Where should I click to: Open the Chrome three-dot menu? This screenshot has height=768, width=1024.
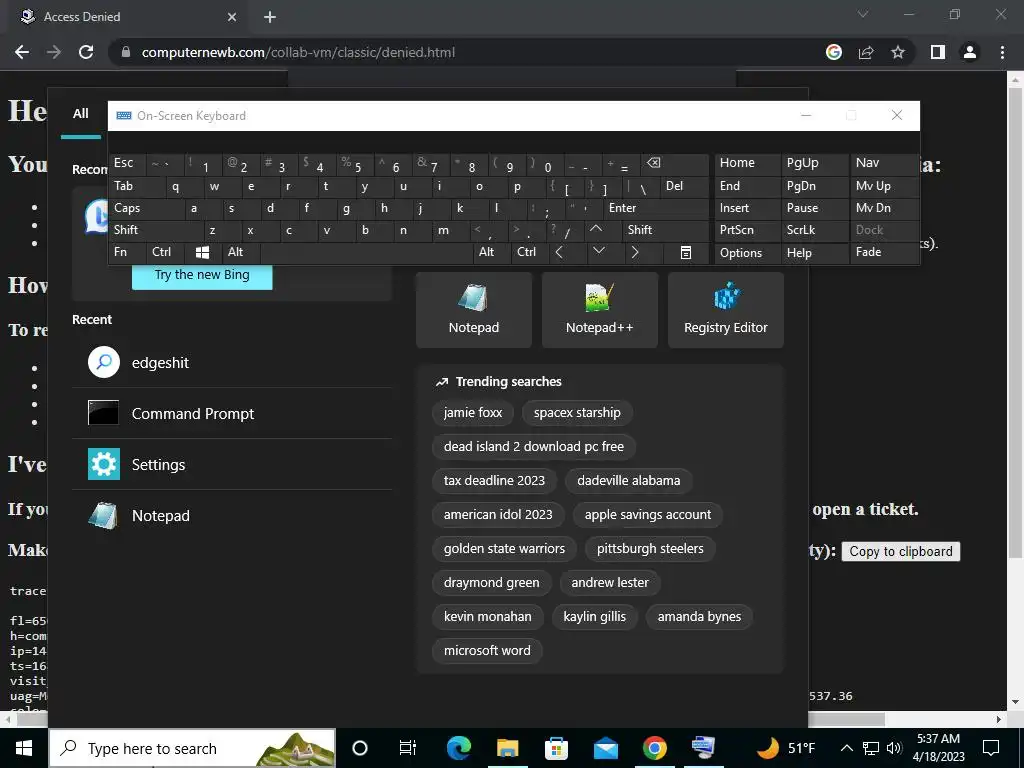click(1002, 52)
